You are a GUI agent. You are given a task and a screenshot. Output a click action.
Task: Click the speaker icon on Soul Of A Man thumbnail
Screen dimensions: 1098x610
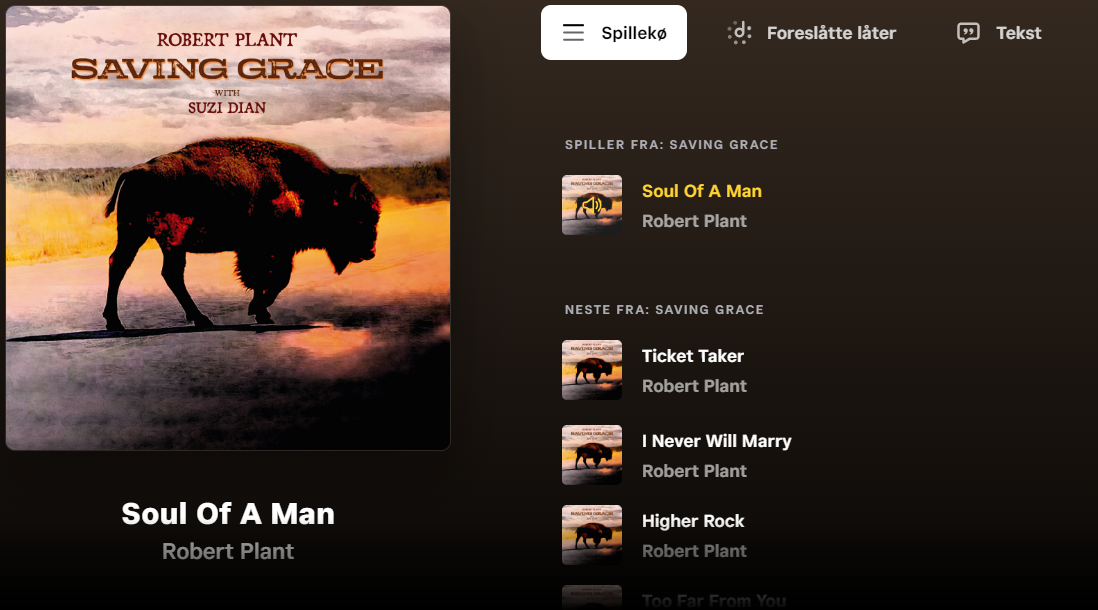coord(592,205)
